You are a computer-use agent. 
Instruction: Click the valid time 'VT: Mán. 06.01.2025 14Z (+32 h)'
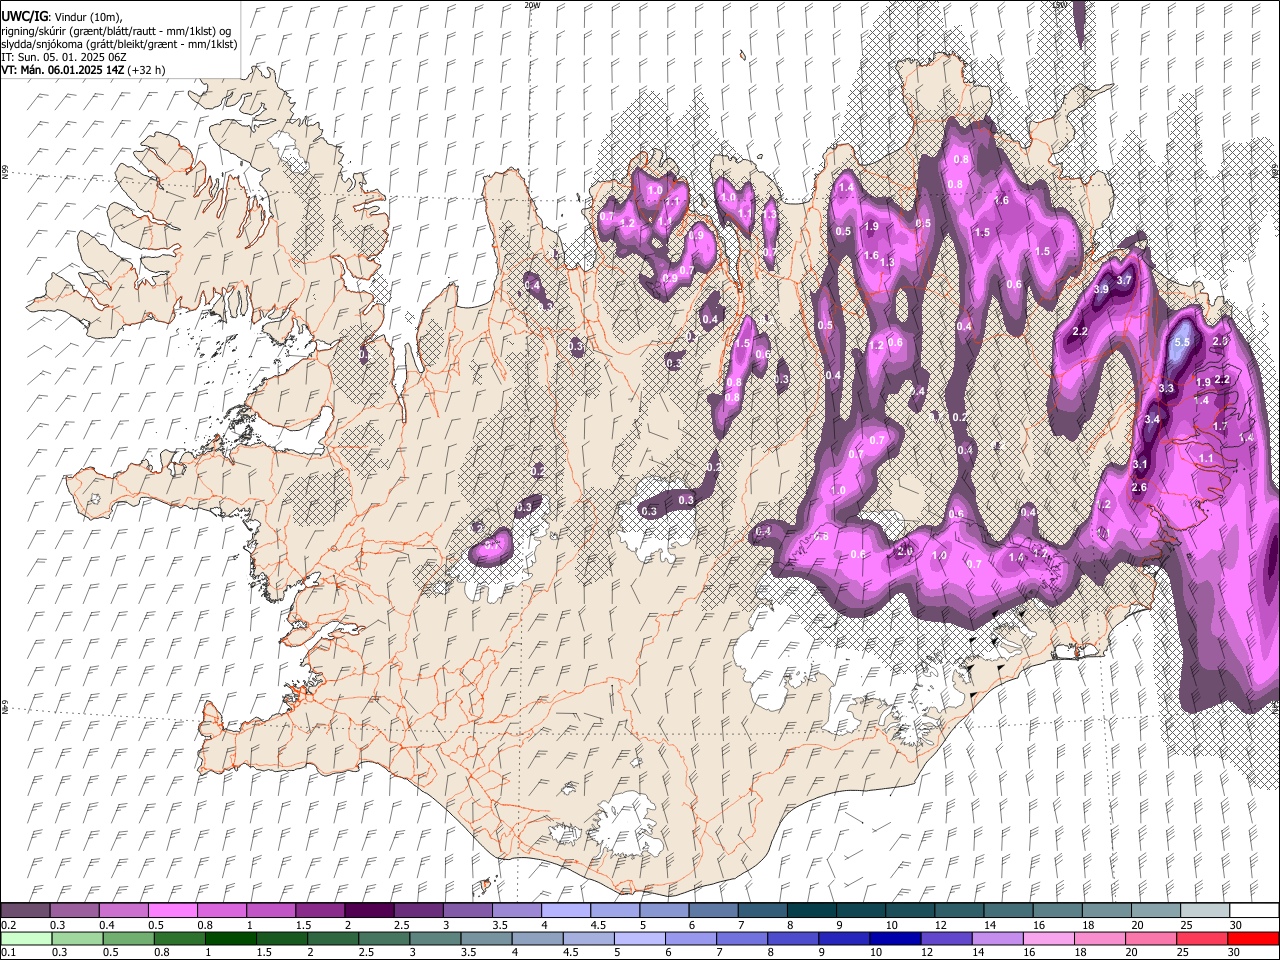click(83, 70)
